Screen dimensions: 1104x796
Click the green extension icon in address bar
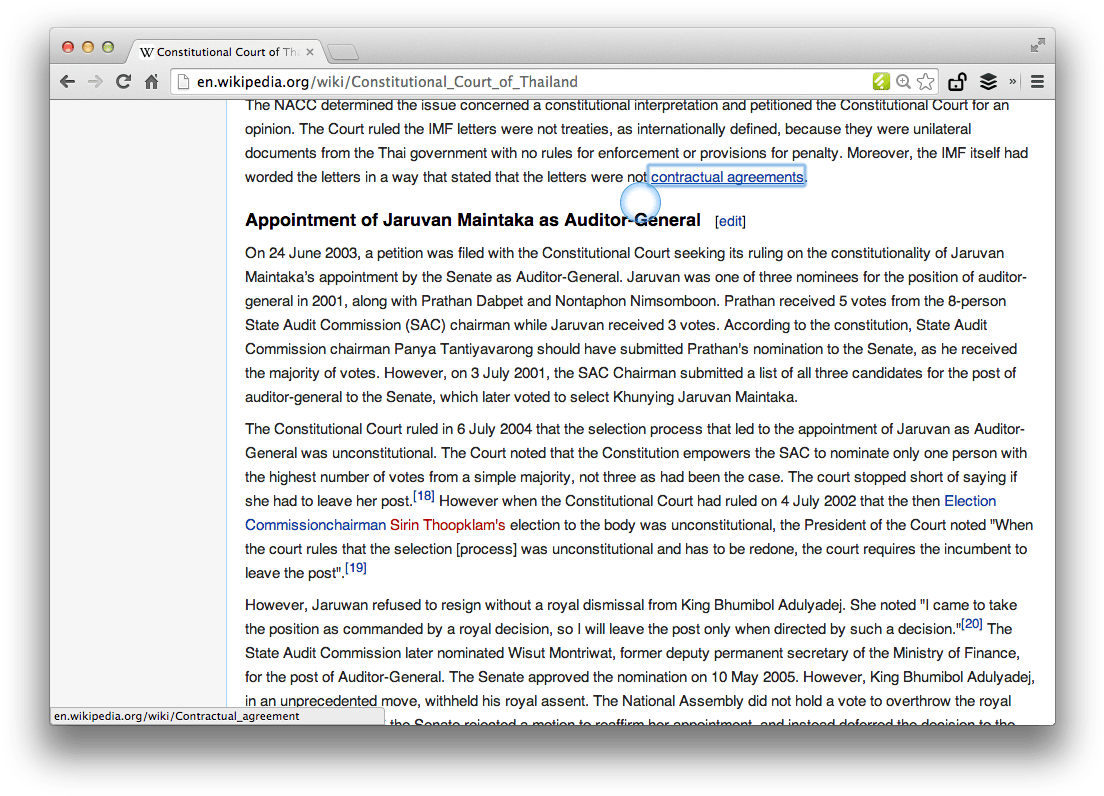881,82
